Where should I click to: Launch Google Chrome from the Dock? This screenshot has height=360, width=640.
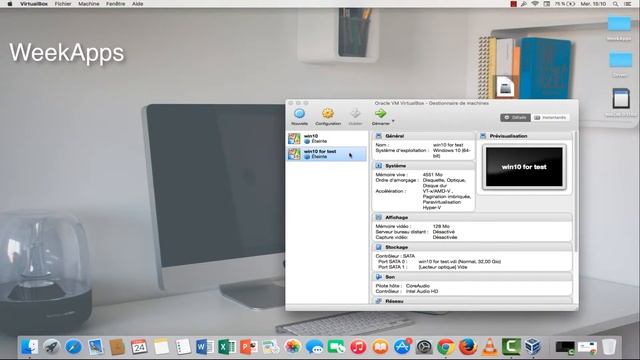coord(446,347)
